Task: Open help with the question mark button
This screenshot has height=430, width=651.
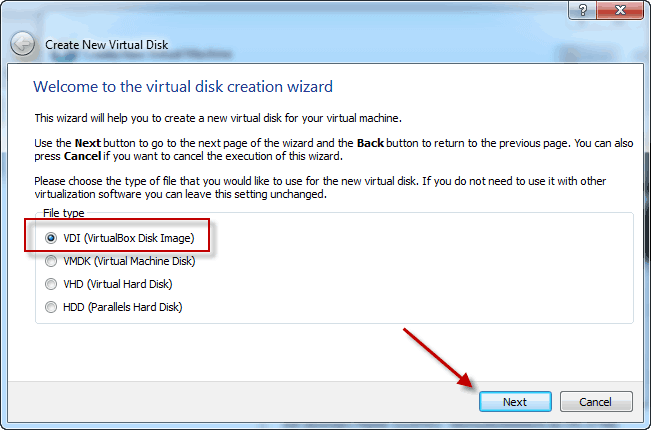Action: [582, 10]
